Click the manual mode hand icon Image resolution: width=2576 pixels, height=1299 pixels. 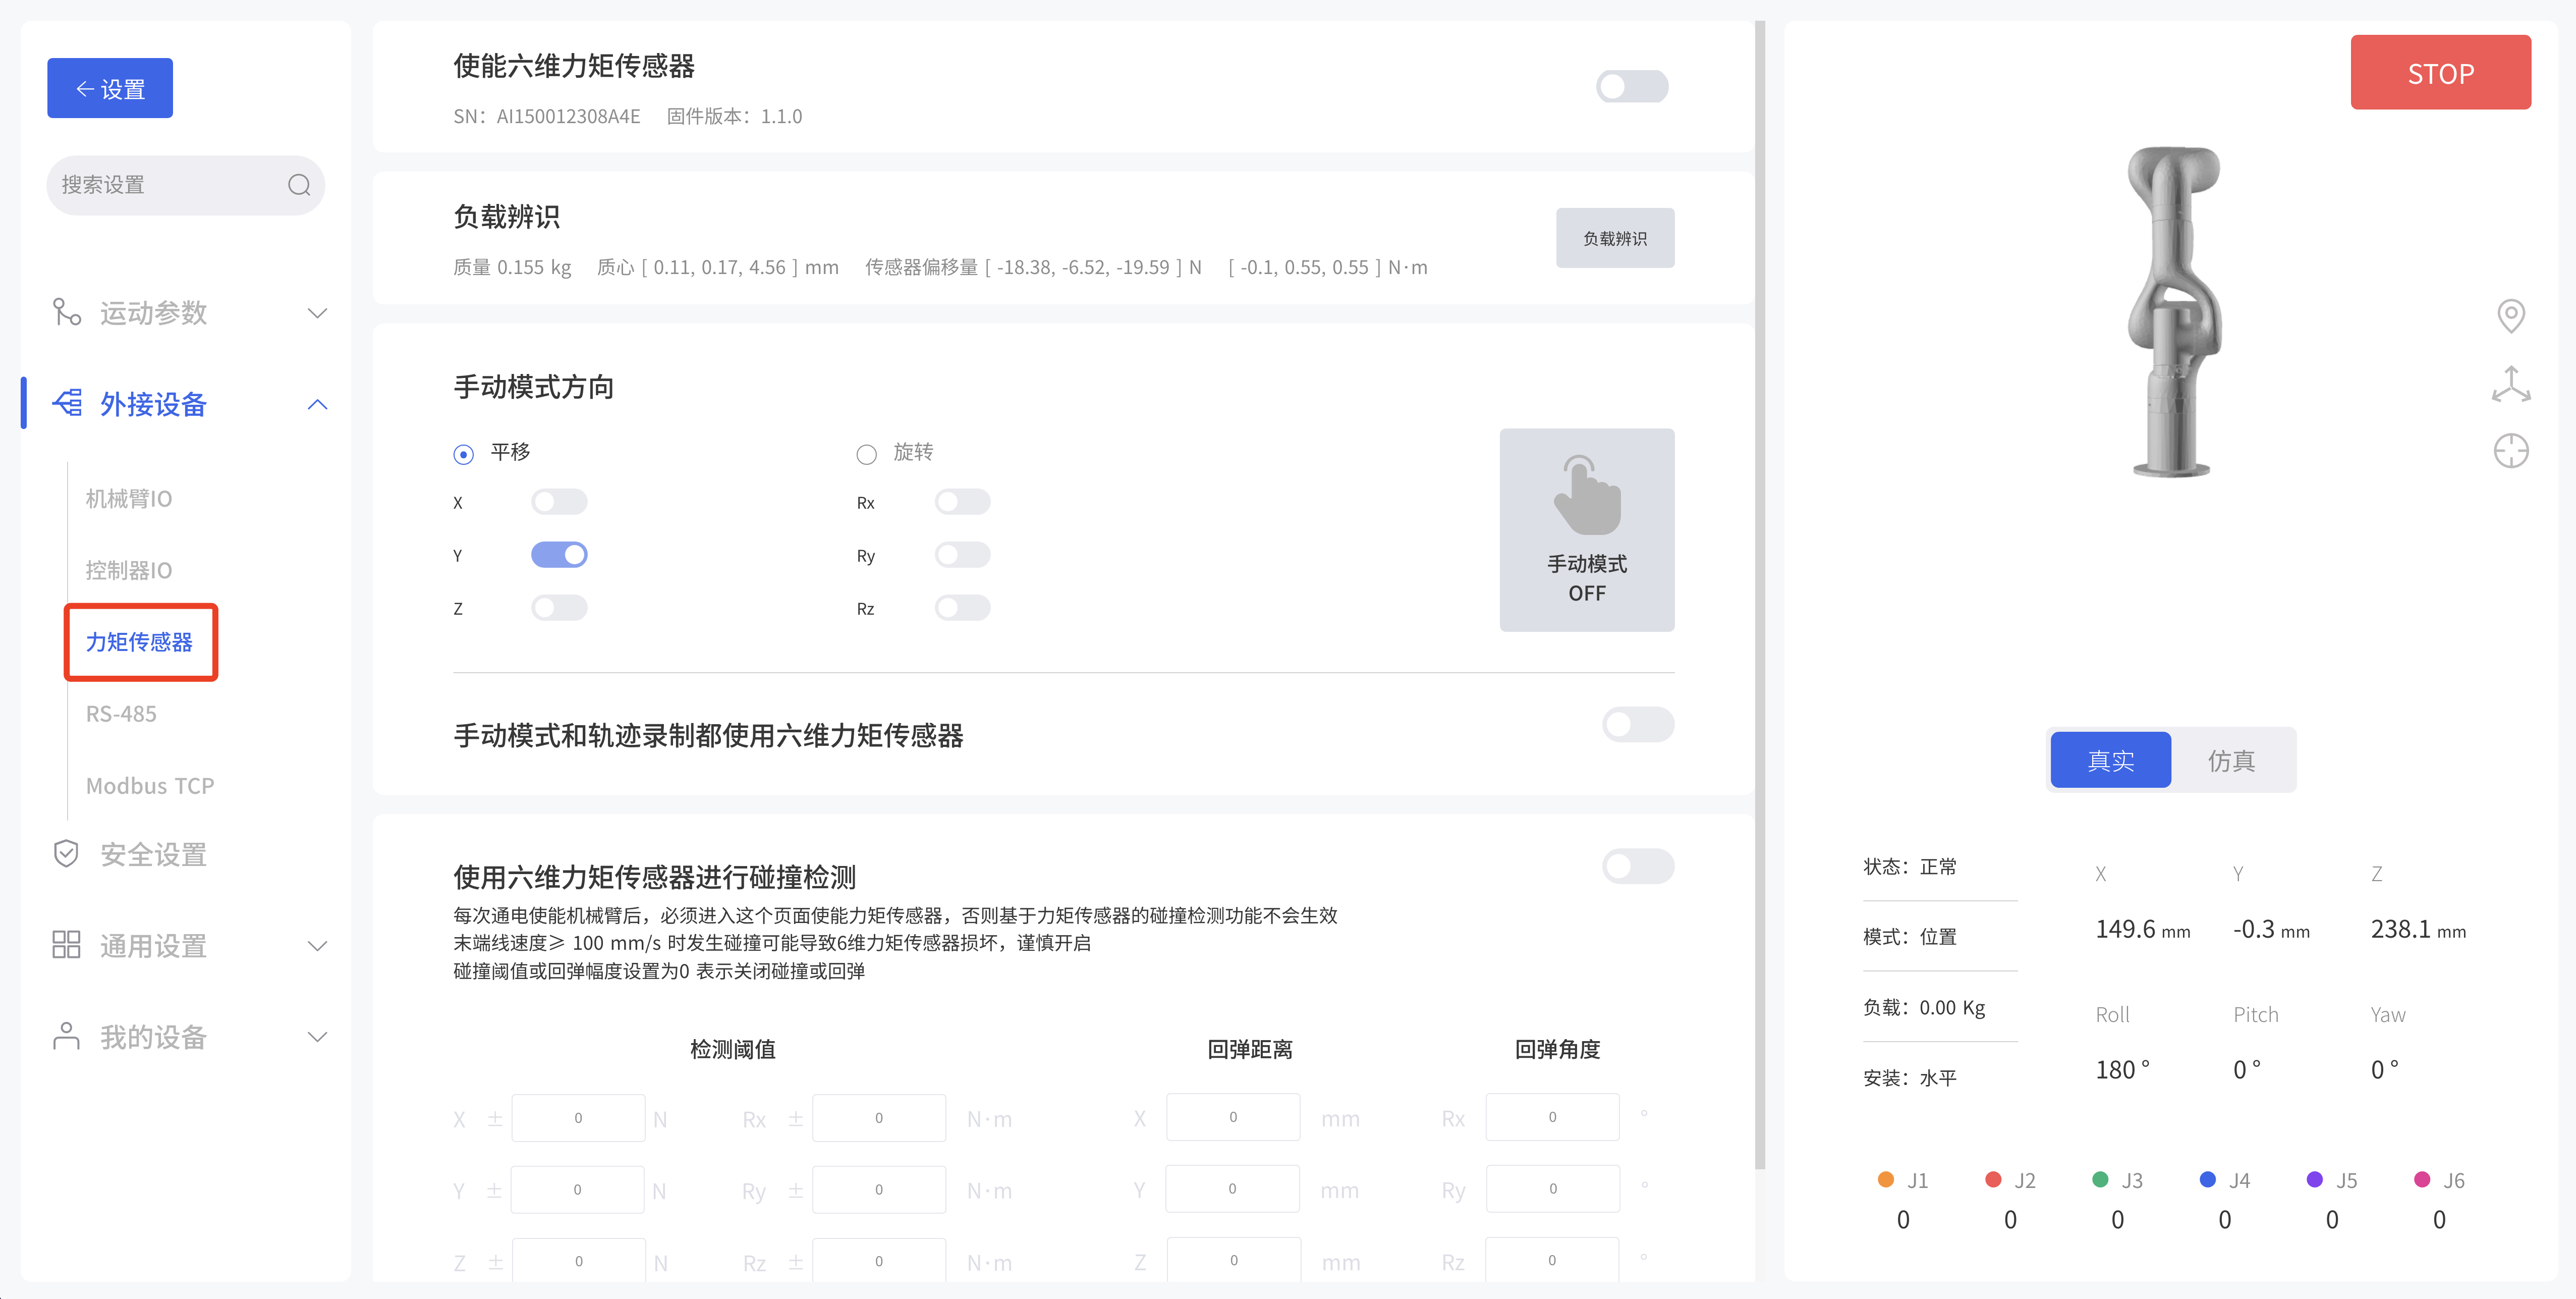point(1586,496)
